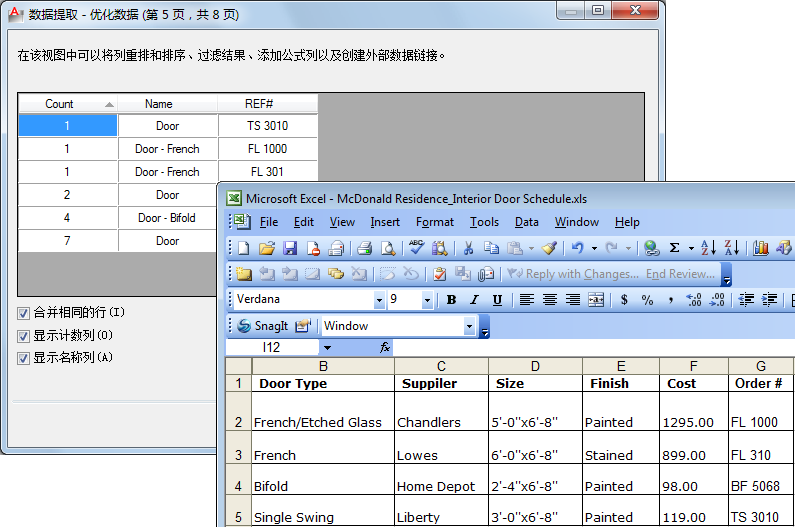Expand the font size 9 dropdown
Image resolution: width=795 pixels, height=527 pixels.
point(427,300)
